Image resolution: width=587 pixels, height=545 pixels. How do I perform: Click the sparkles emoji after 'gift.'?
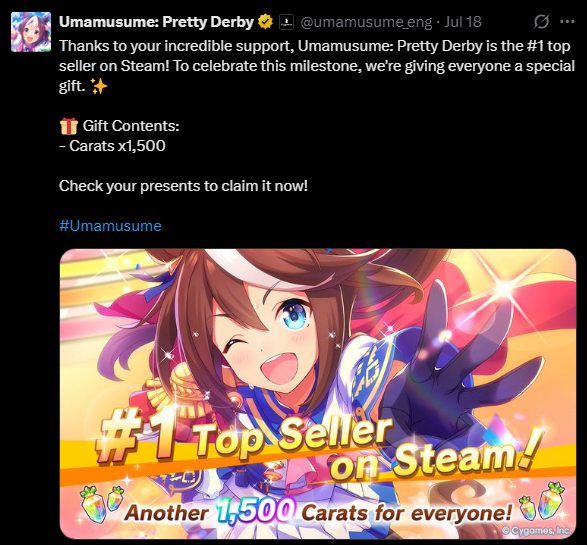99,86
